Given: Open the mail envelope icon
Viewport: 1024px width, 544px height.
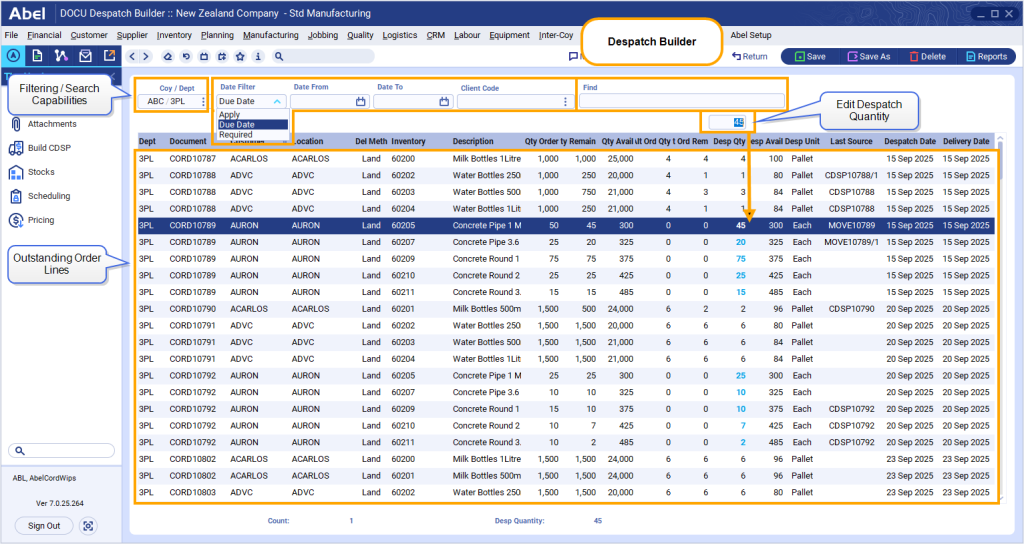Looking at the screenshot, I should (x=86, y=56).
